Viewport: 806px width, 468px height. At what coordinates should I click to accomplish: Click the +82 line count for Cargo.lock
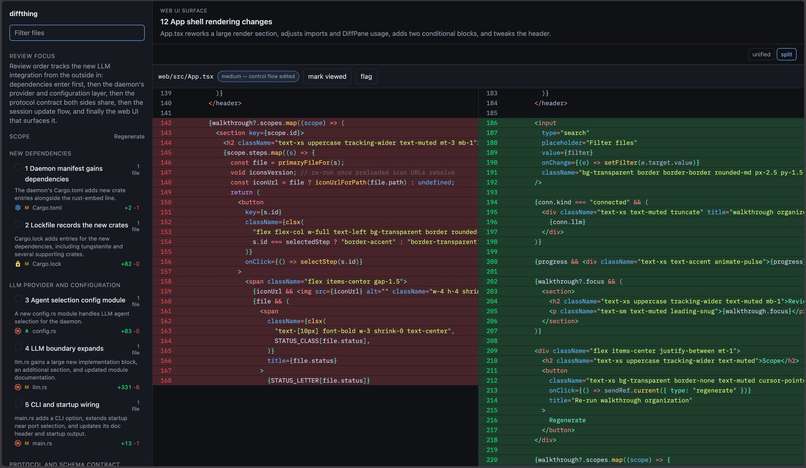(x=126, y=264)
